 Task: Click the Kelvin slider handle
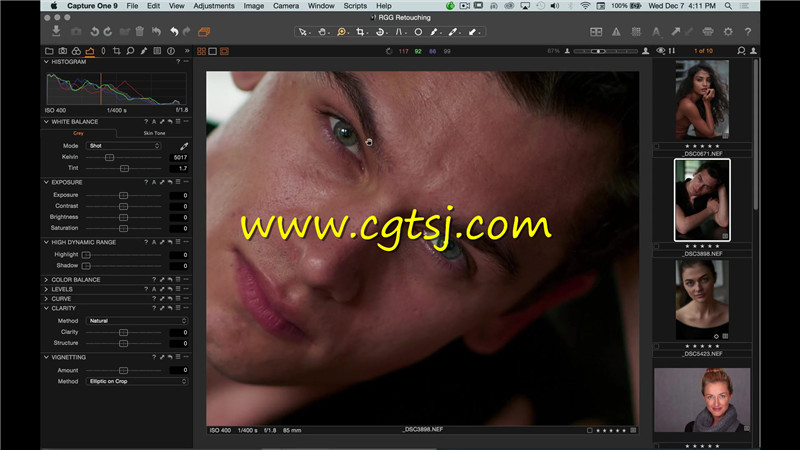click(x=109, y=158)
